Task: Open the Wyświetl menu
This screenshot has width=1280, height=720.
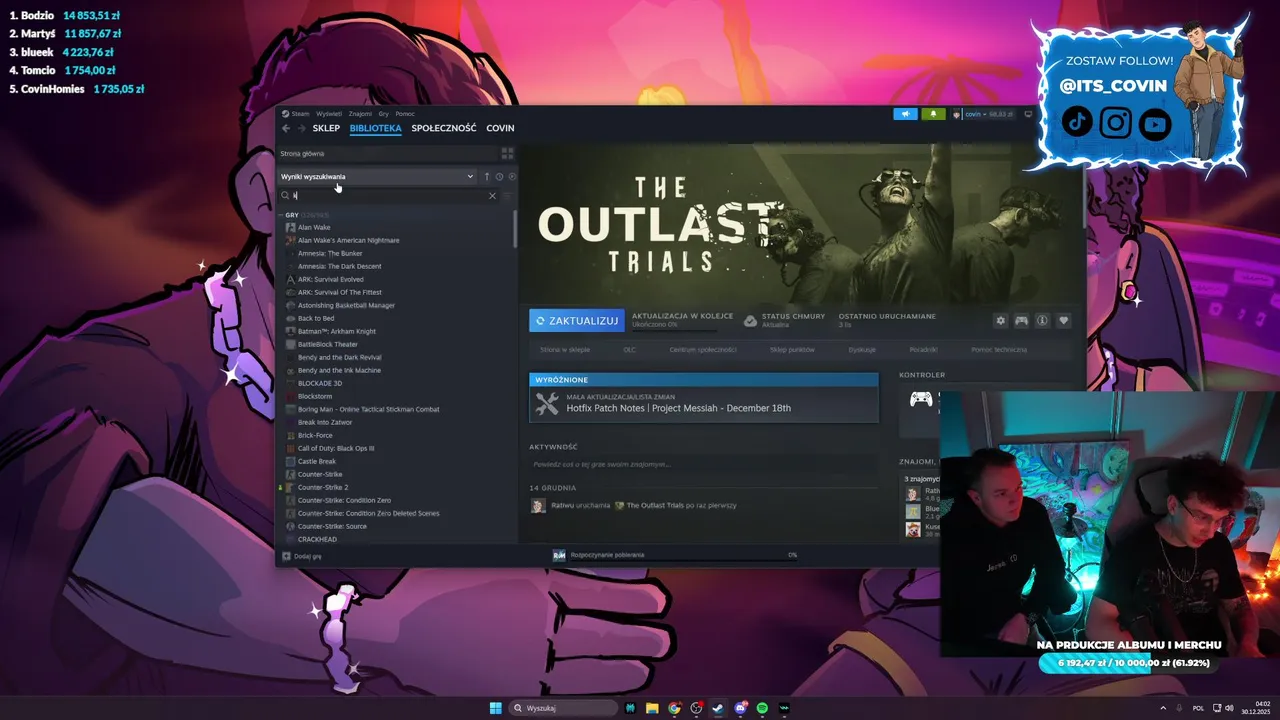Action: point(329,114)
